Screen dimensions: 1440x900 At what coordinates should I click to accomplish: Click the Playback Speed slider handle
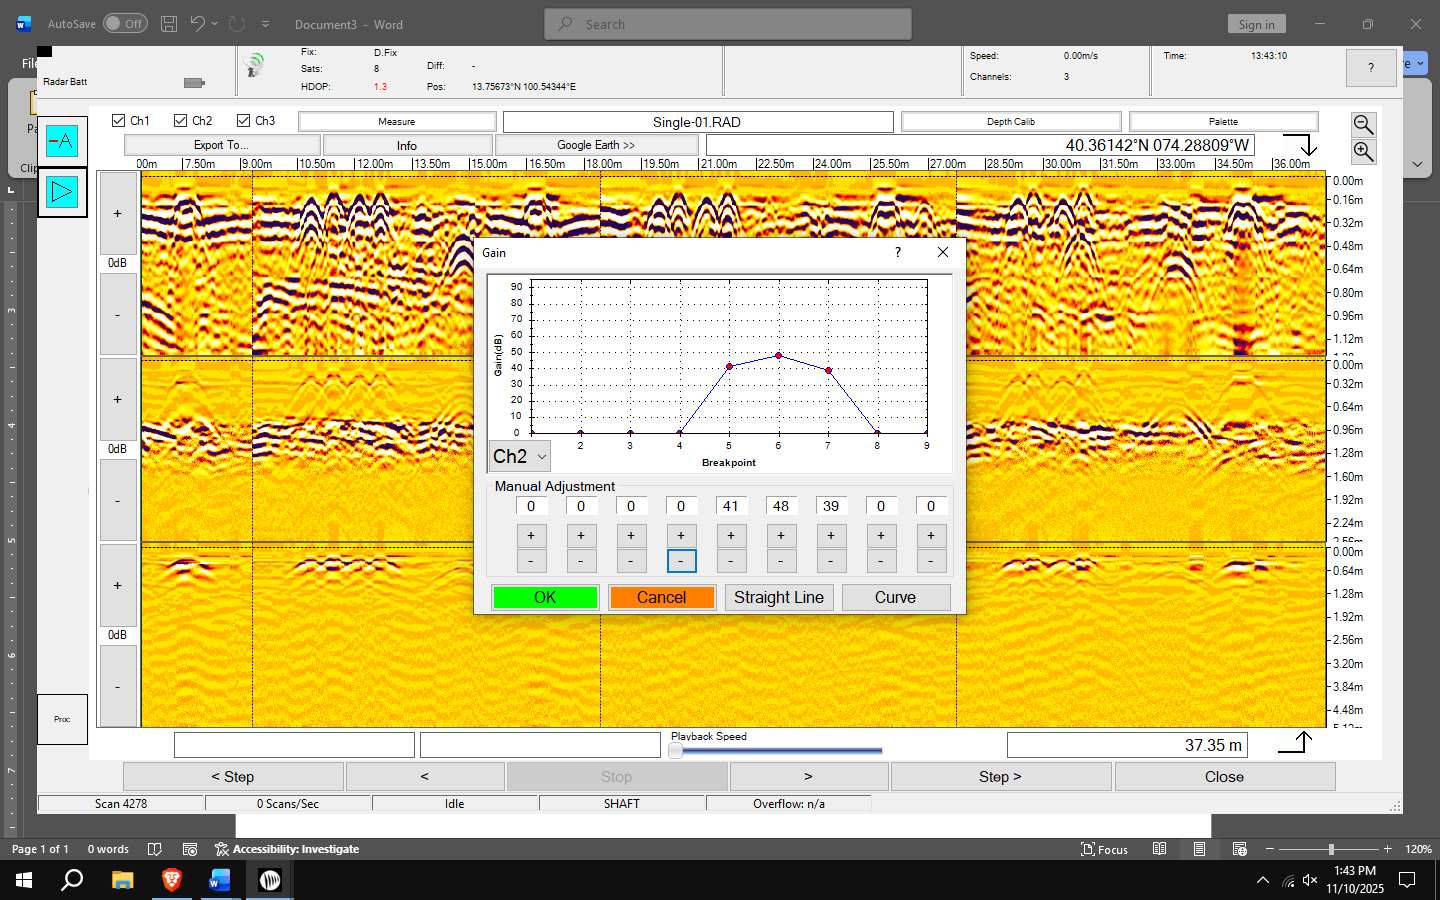676,750
